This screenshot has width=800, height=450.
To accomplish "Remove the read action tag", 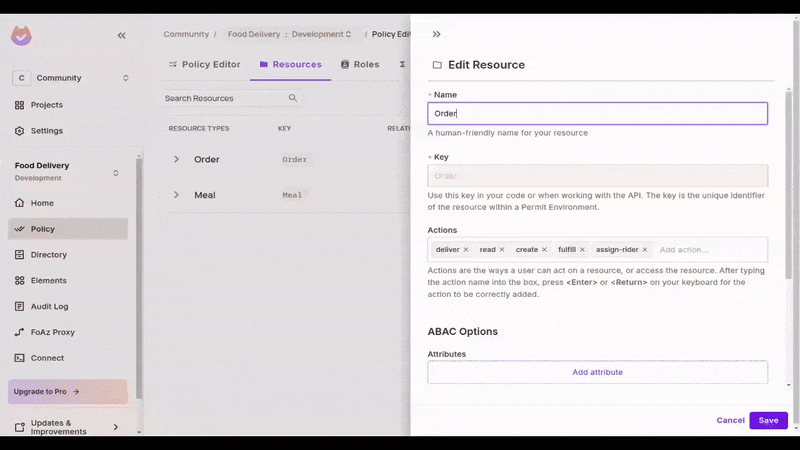I will tap(502, 249).
